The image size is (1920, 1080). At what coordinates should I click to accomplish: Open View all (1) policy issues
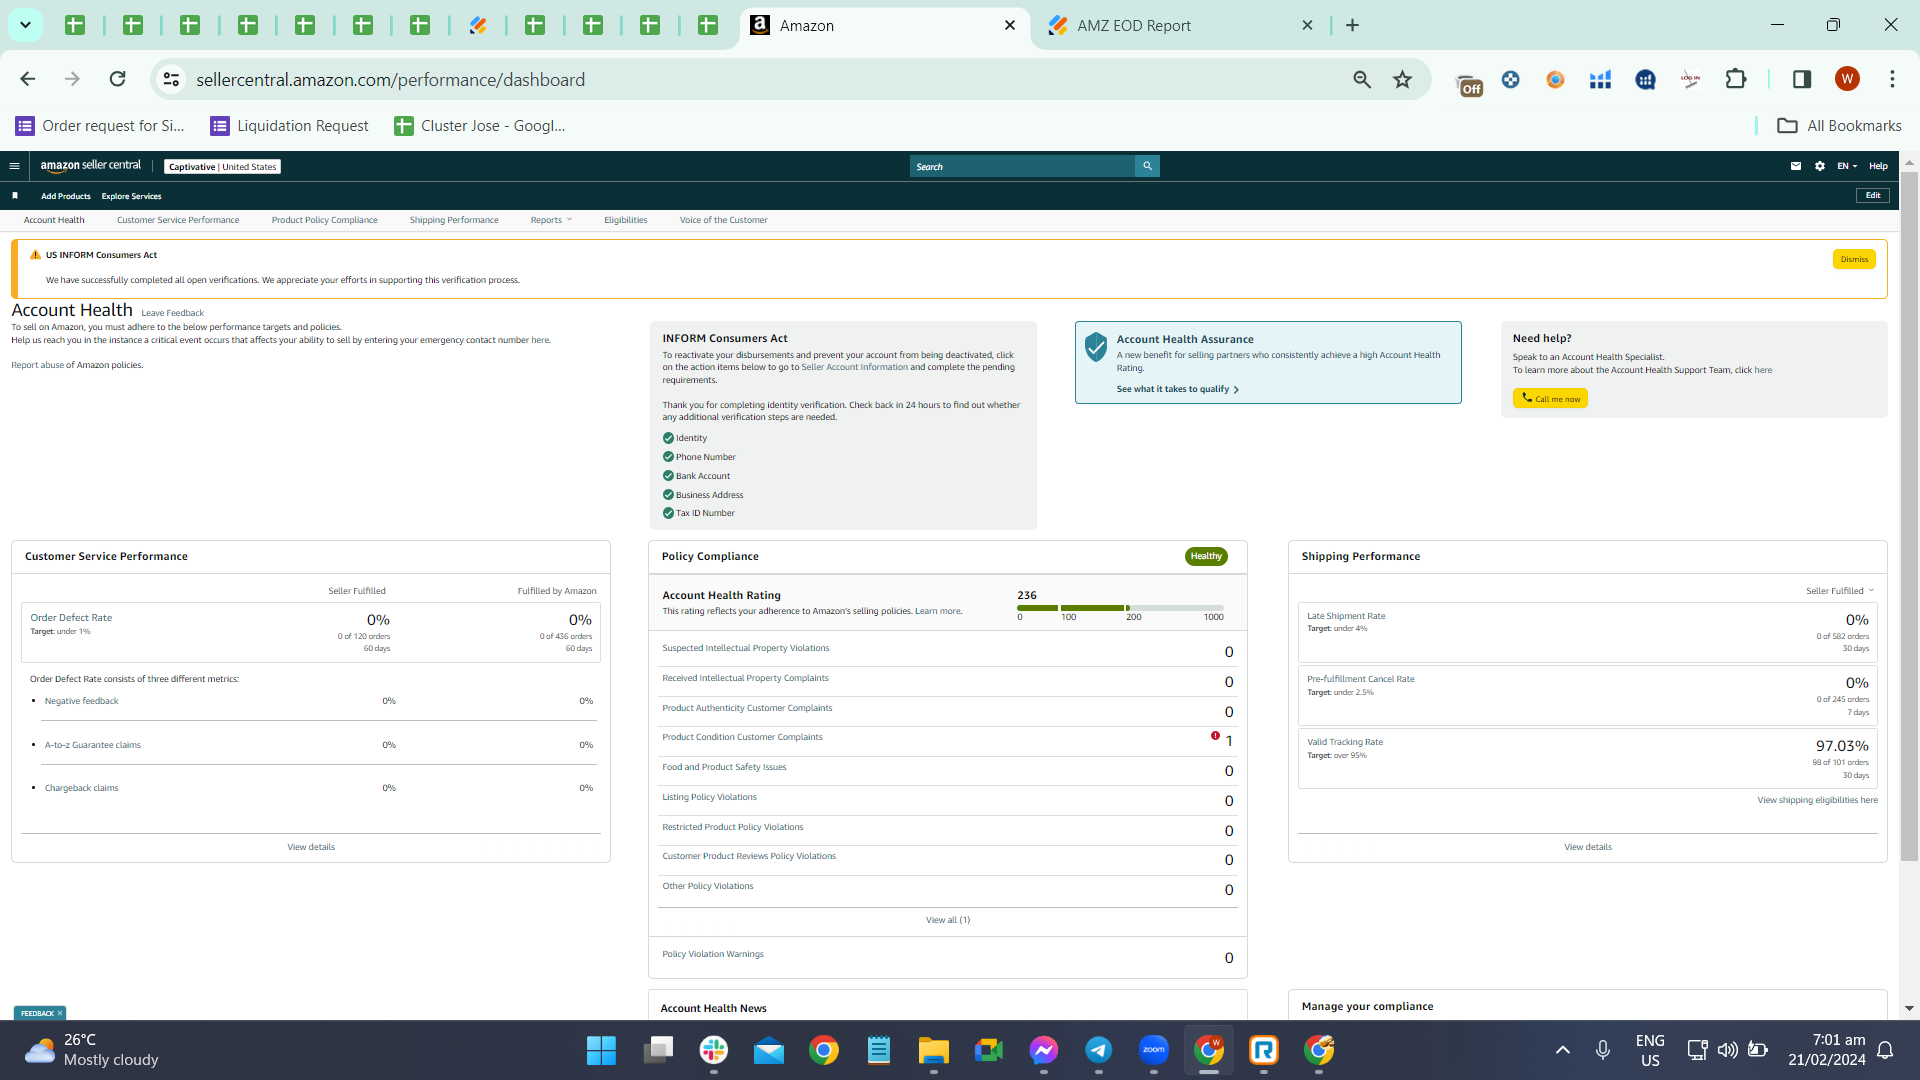point(948,920)
